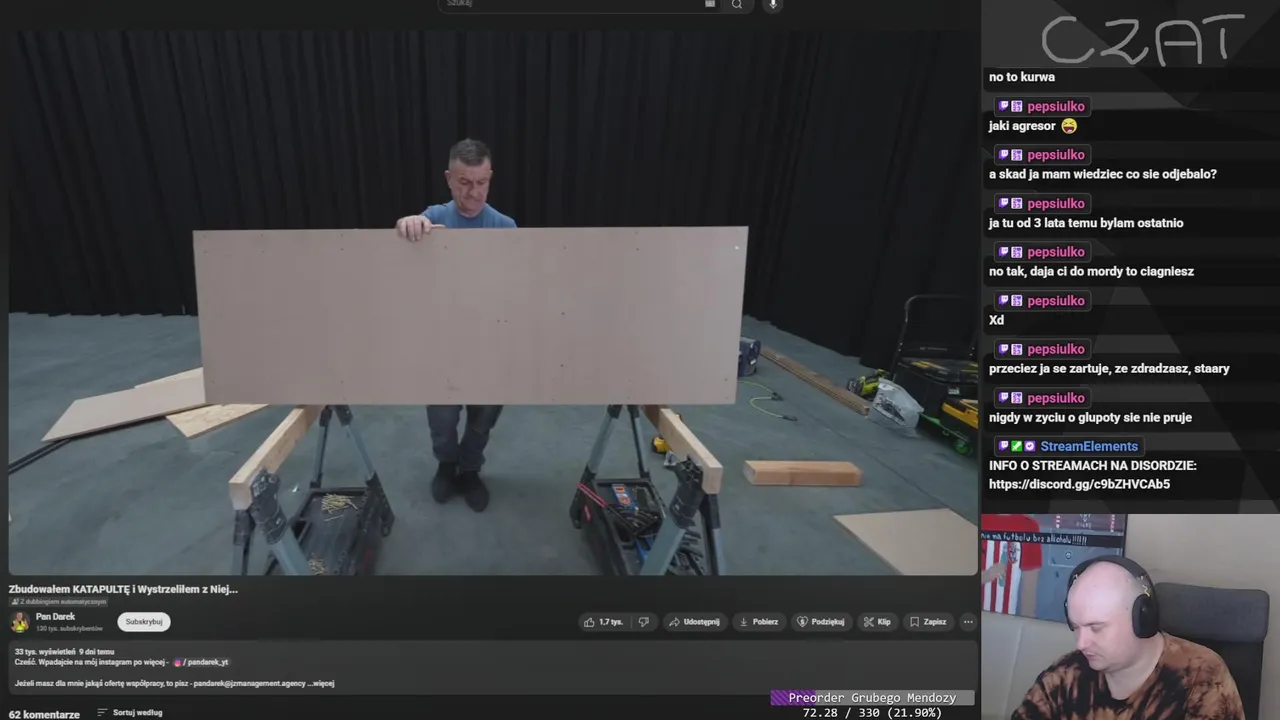This screenshot has height=720, width=1280.
Task: Click the YouTube search magnifier icon
Action: coord(737,4)
